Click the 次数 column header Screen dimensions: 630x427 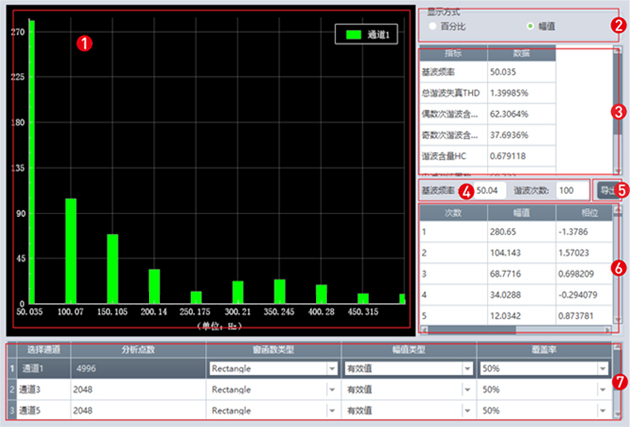455,211
